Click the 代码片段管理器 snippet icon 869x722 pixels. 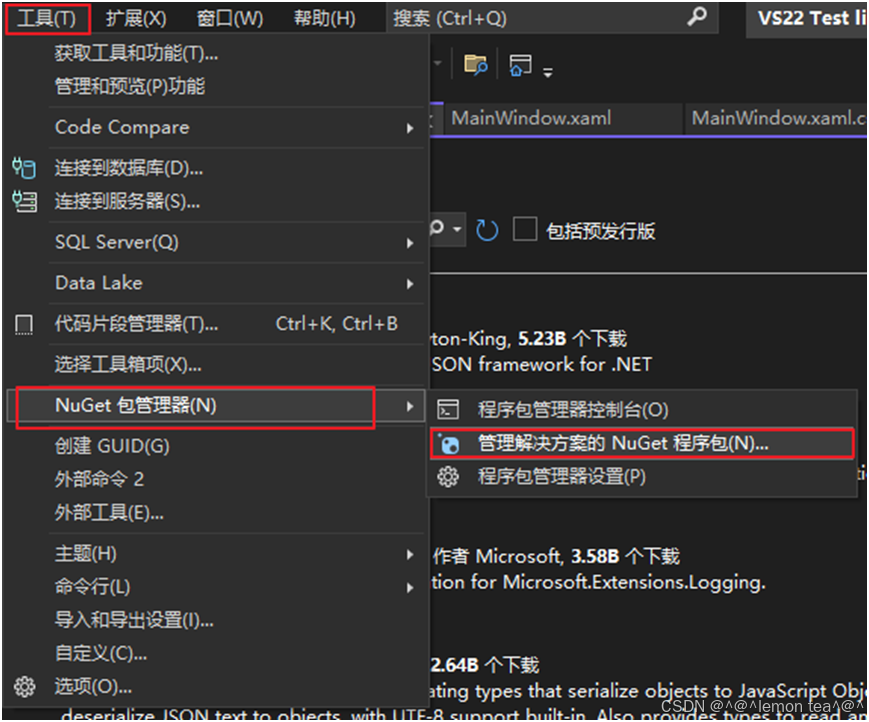pyautogui.click(x=23, y=325)
